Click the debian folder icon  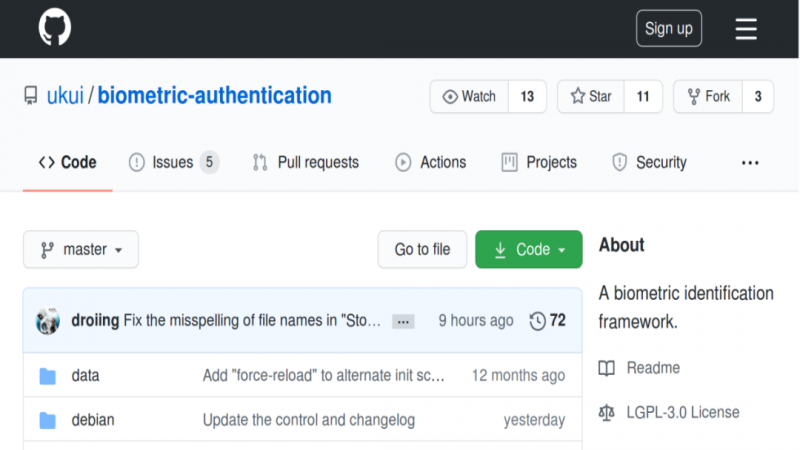click(47, 420)
